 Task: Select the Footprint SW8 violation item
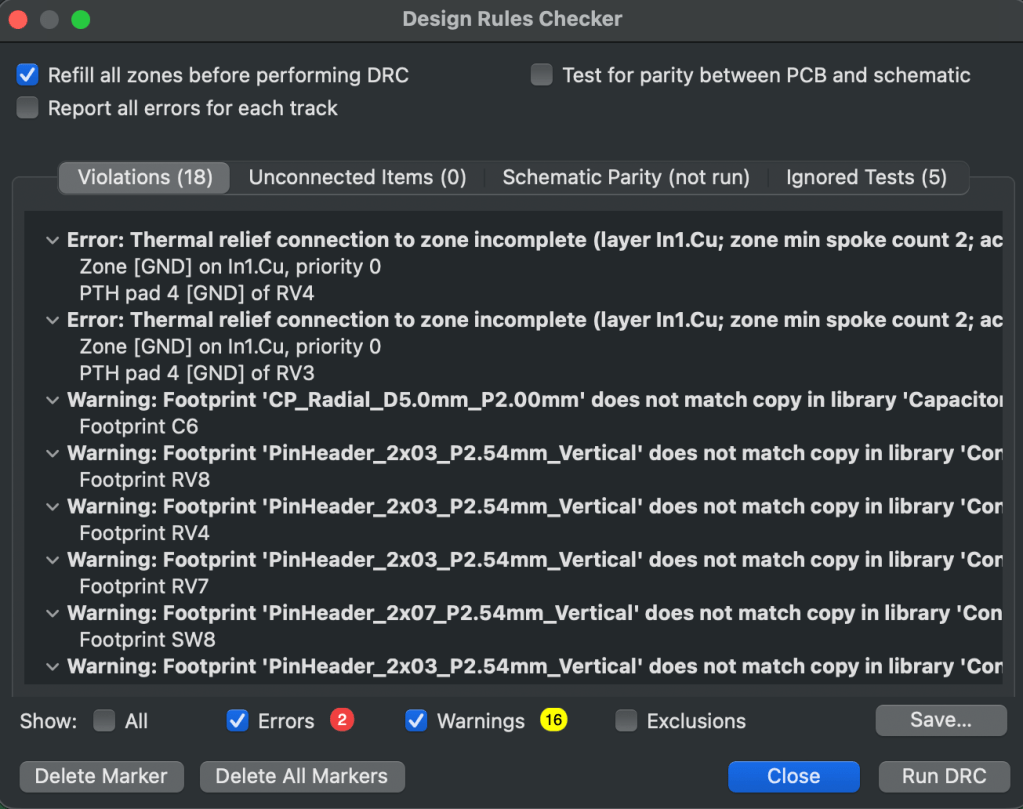(x=147, y=639)
